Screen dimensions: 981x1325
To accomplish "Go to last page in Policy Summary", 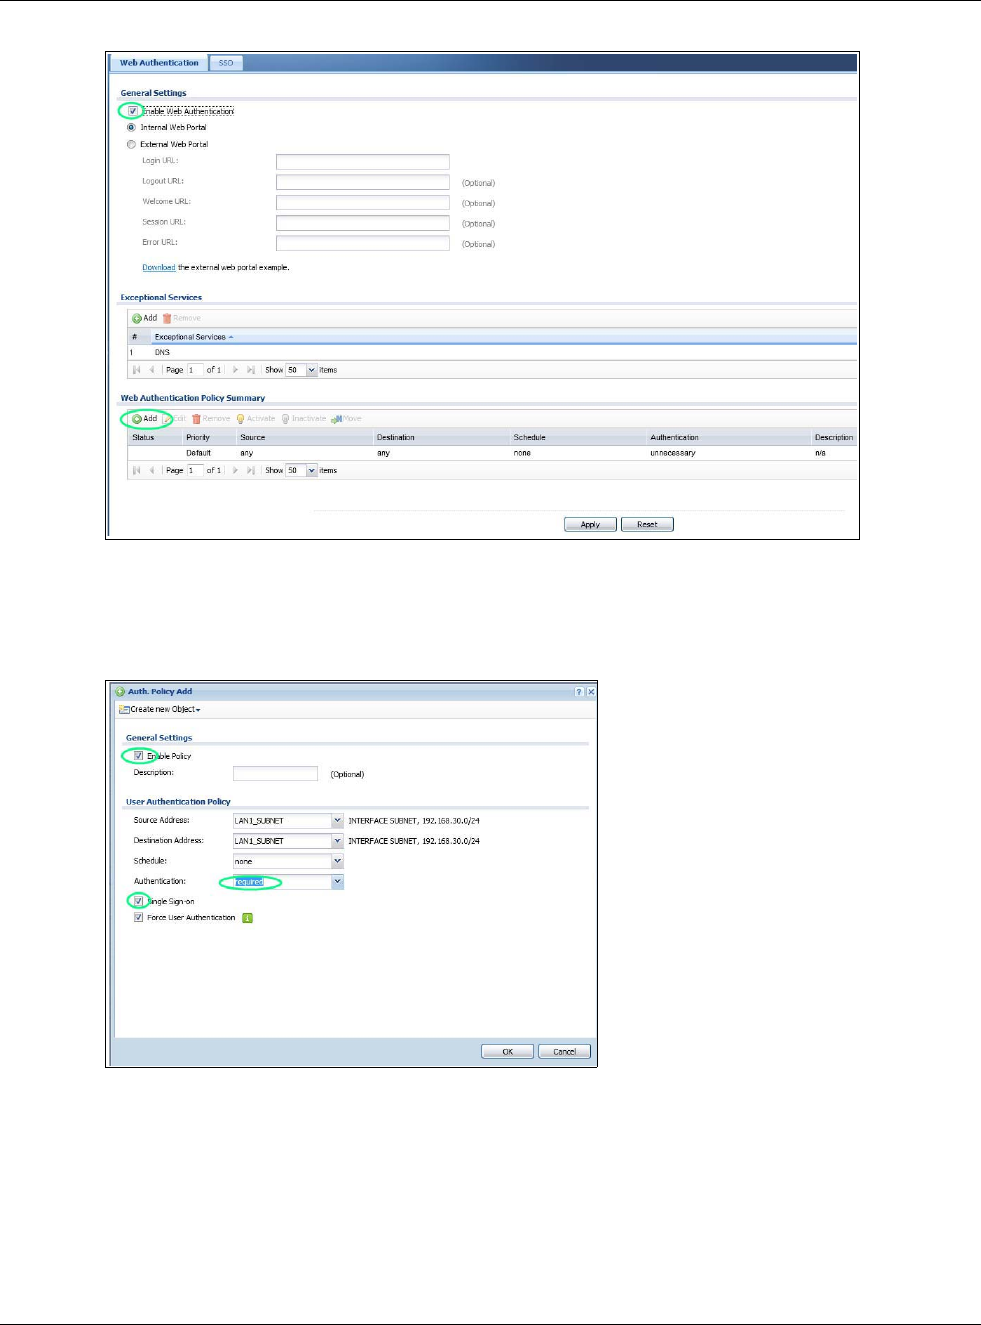I will click(251, 470).
